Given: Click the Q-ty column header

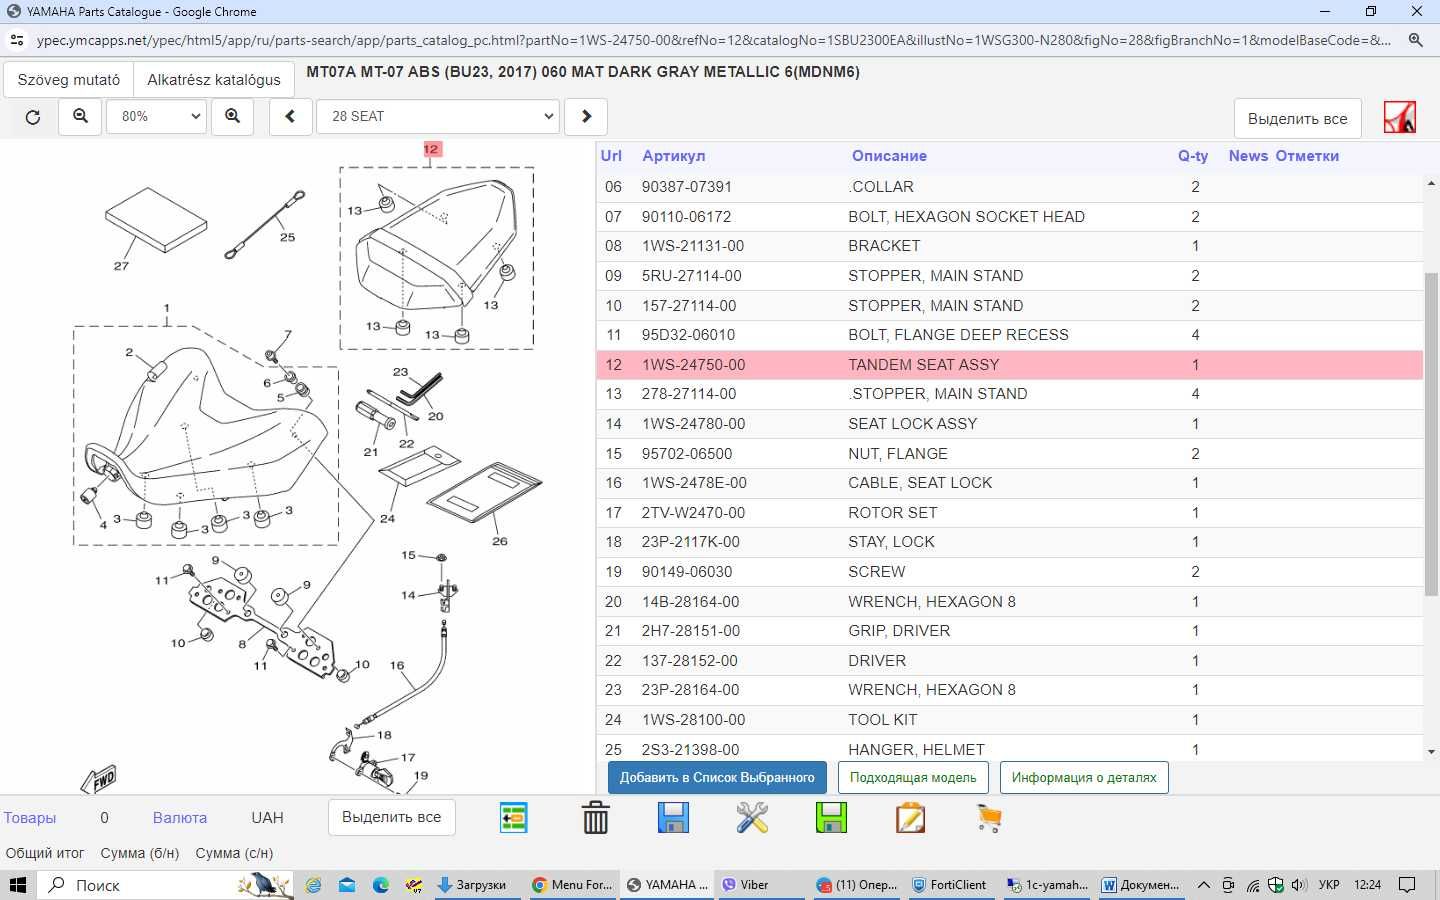Looking at the screenshot, I should coord(1193,156).
